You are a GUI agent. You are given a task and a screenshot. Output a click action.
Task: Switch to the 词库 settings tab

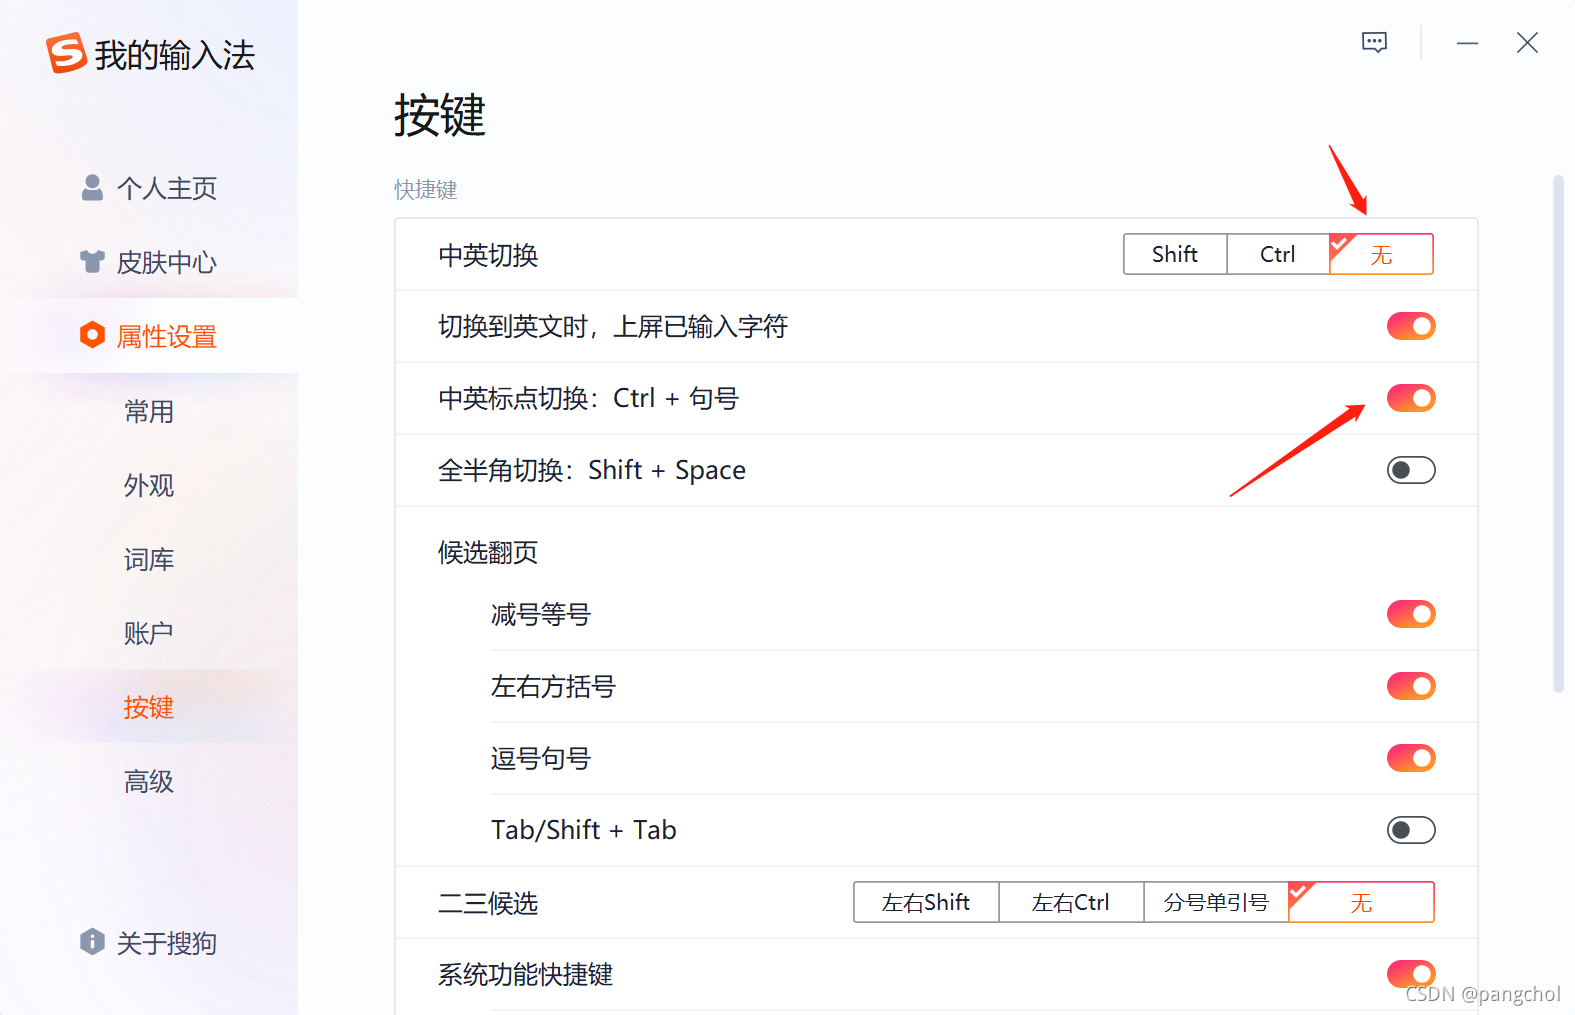coord(149,559)
